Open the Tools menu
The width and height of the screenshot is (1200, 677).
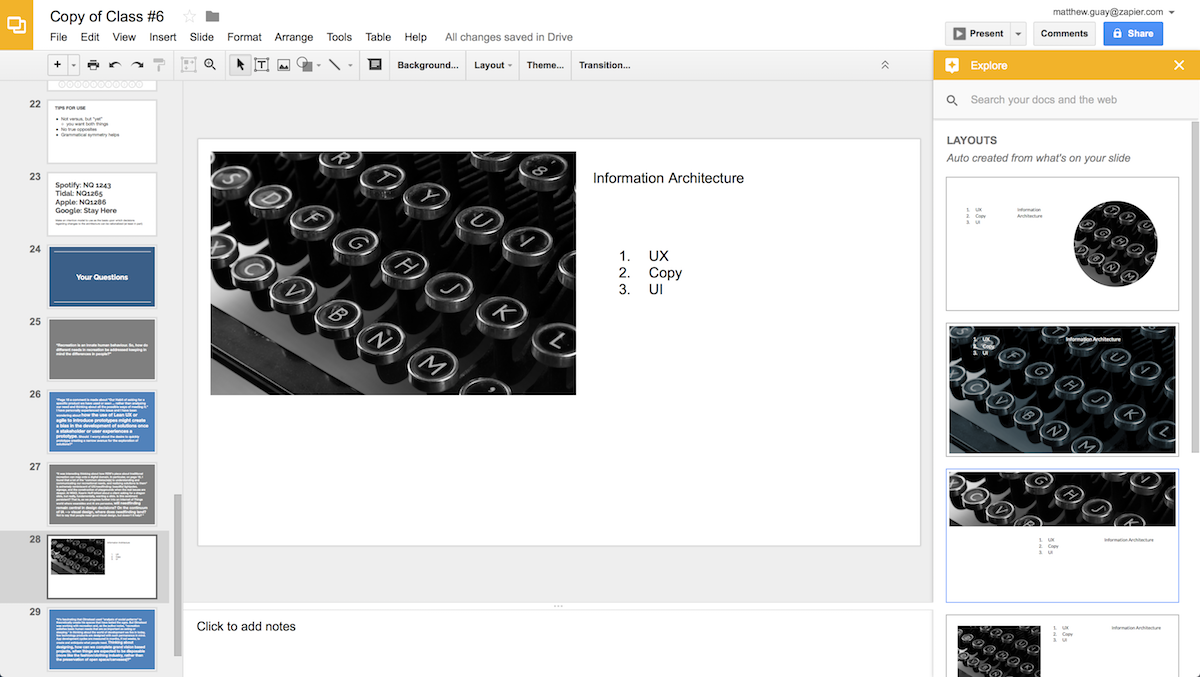click(x=339, y=37)
